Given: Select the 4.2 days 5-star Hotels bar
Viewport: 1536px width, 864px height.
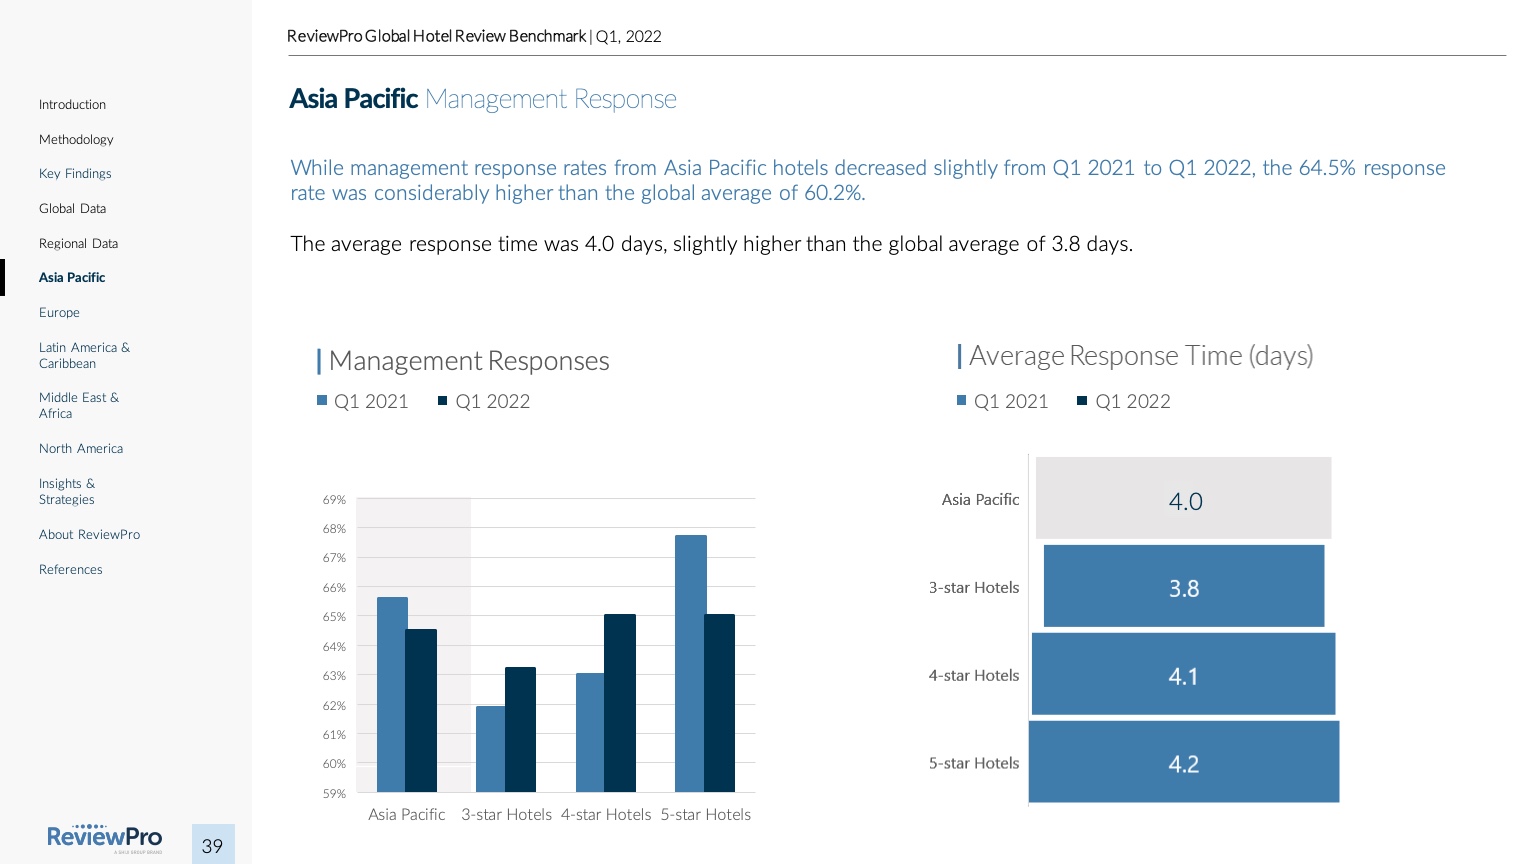Looking at the screenshot, I should [1183, 763].
